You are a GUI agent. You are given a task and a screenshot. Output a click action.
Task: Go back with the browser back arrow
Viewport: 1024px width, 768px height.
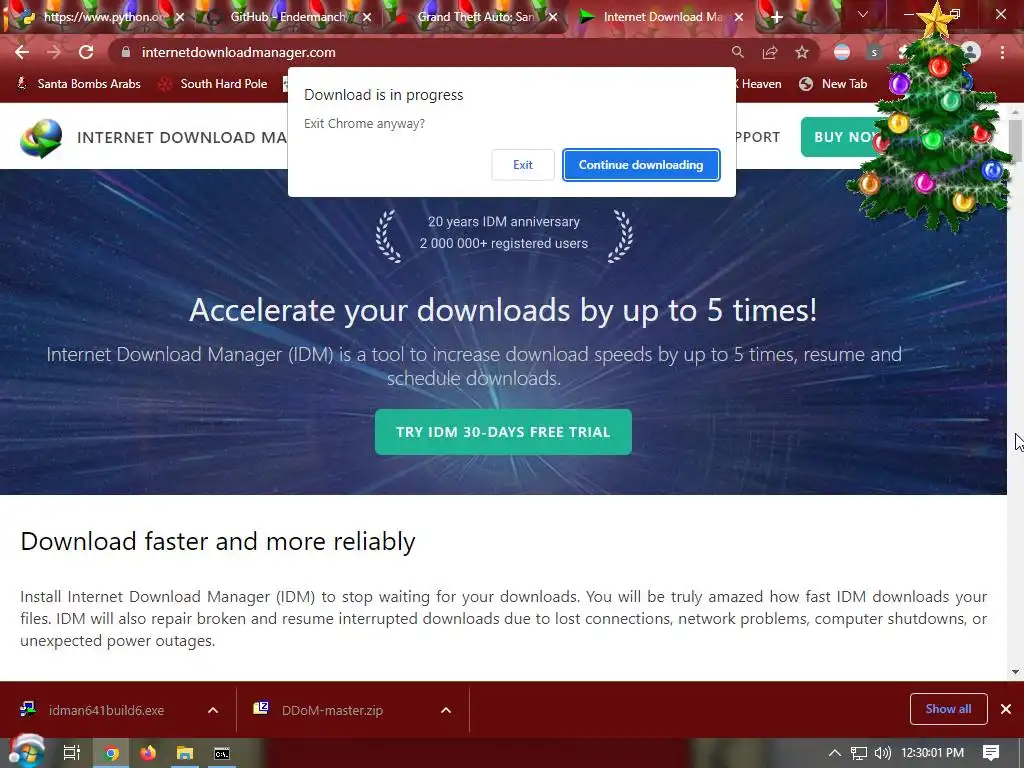click(x=22, y=52)
